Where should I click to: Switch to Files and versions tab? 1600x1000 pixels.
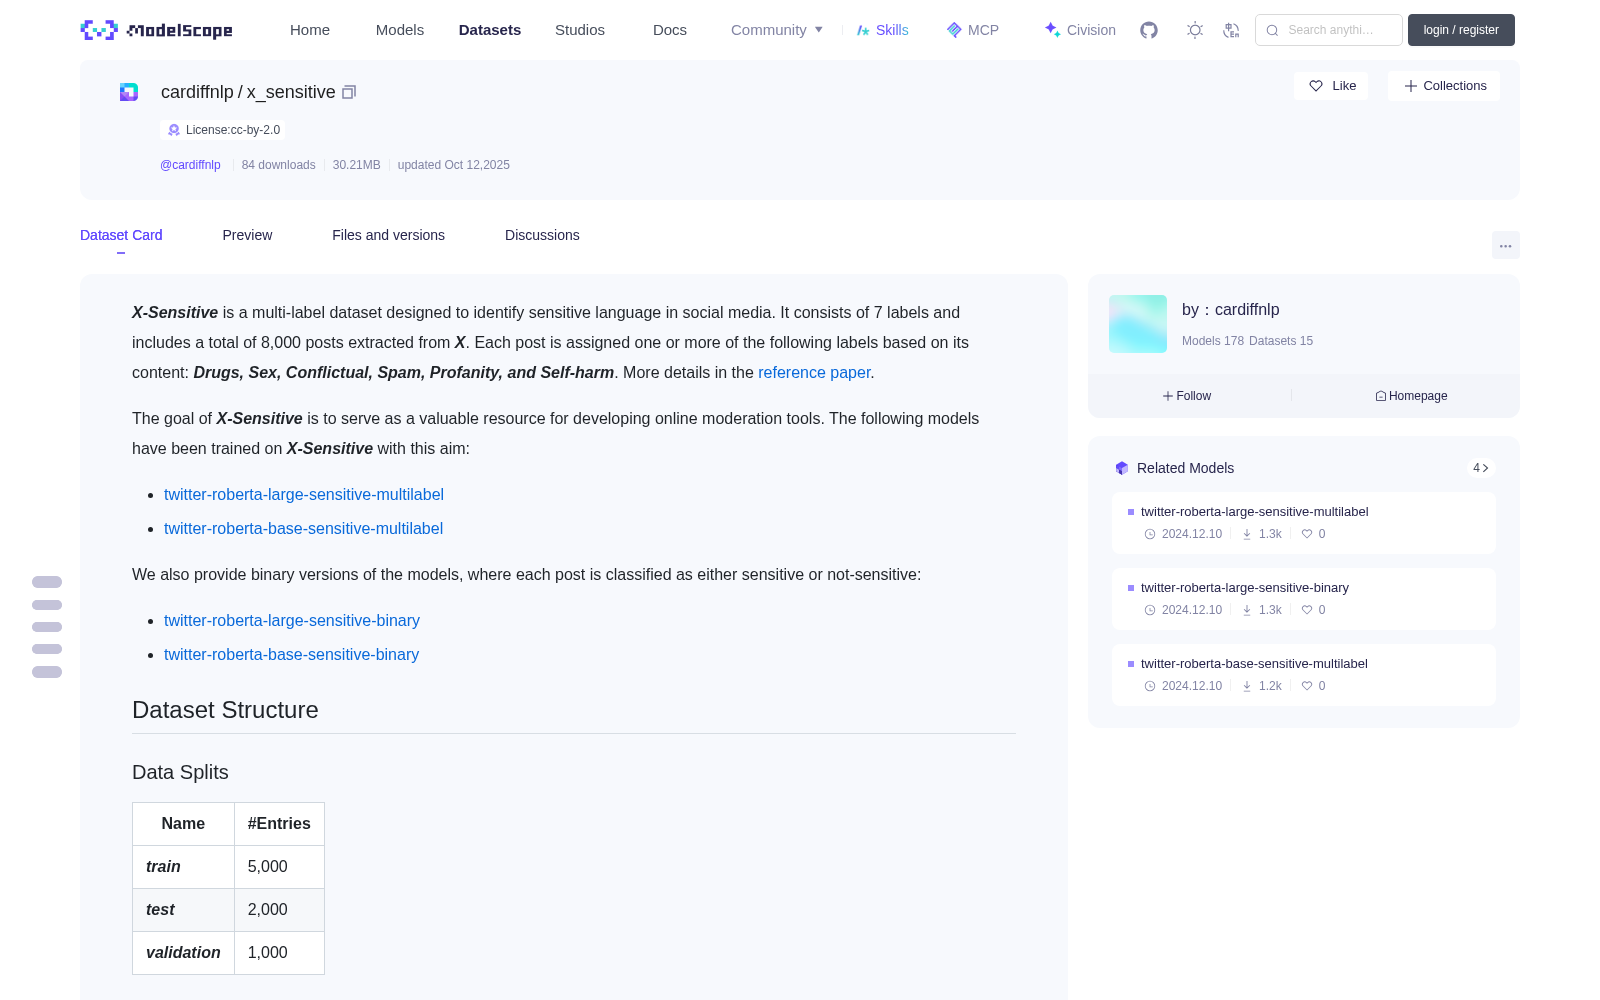coord(388,235)
